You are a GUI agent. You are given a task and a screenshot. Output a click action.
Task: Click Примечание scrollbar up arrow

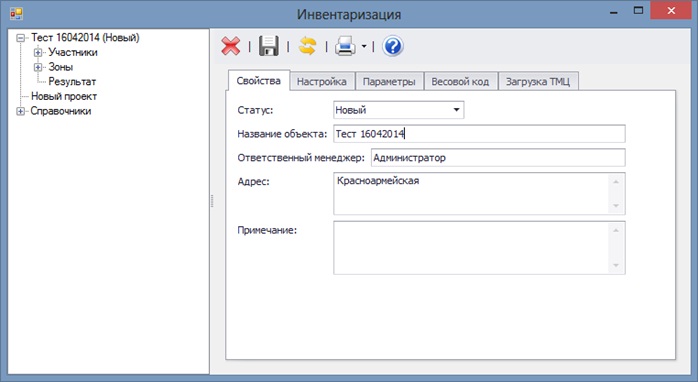pos(616,230)
